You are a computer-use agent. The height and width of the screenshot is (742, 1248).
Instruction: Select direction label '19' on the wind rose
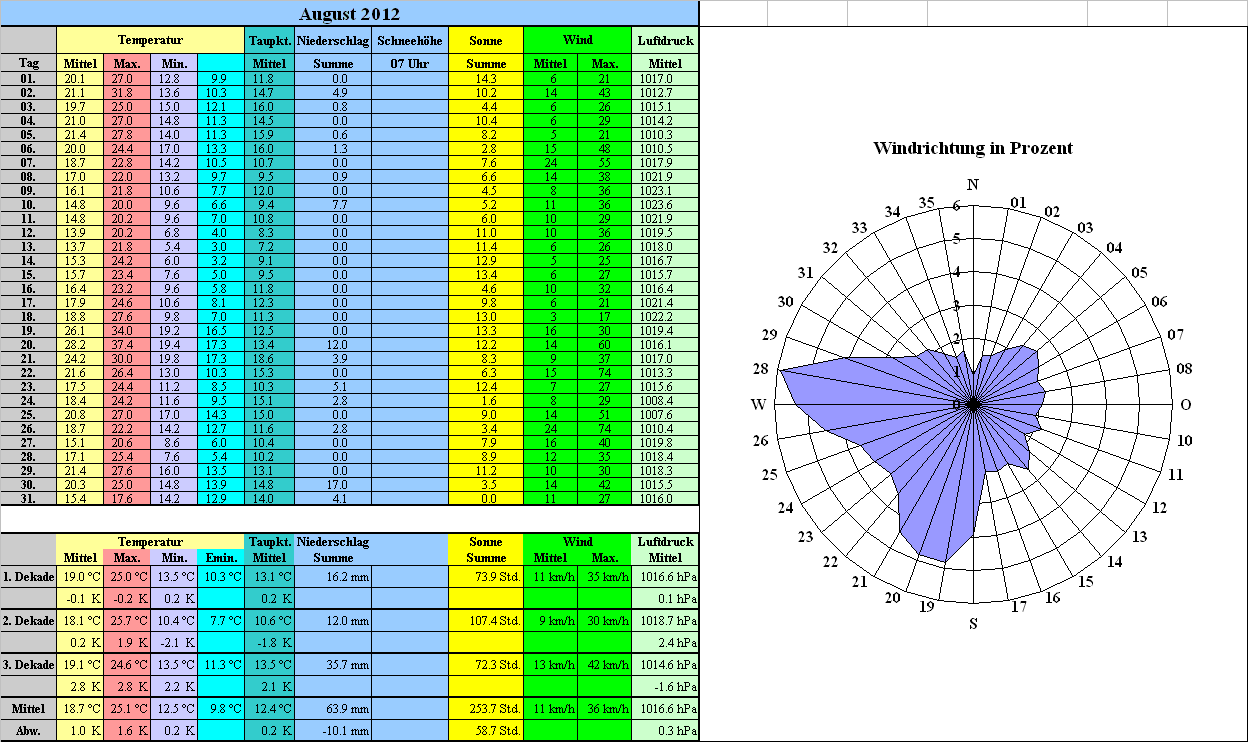click(x=926, y=606)
